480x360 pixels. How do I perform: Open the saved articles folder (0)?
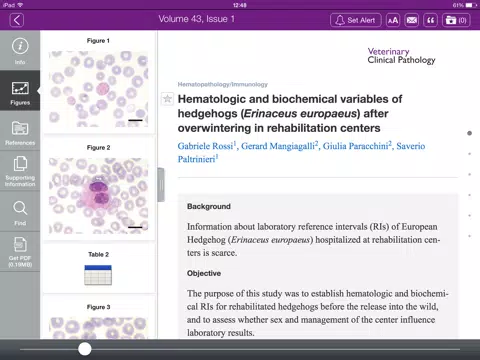click(x=456, y=20)
